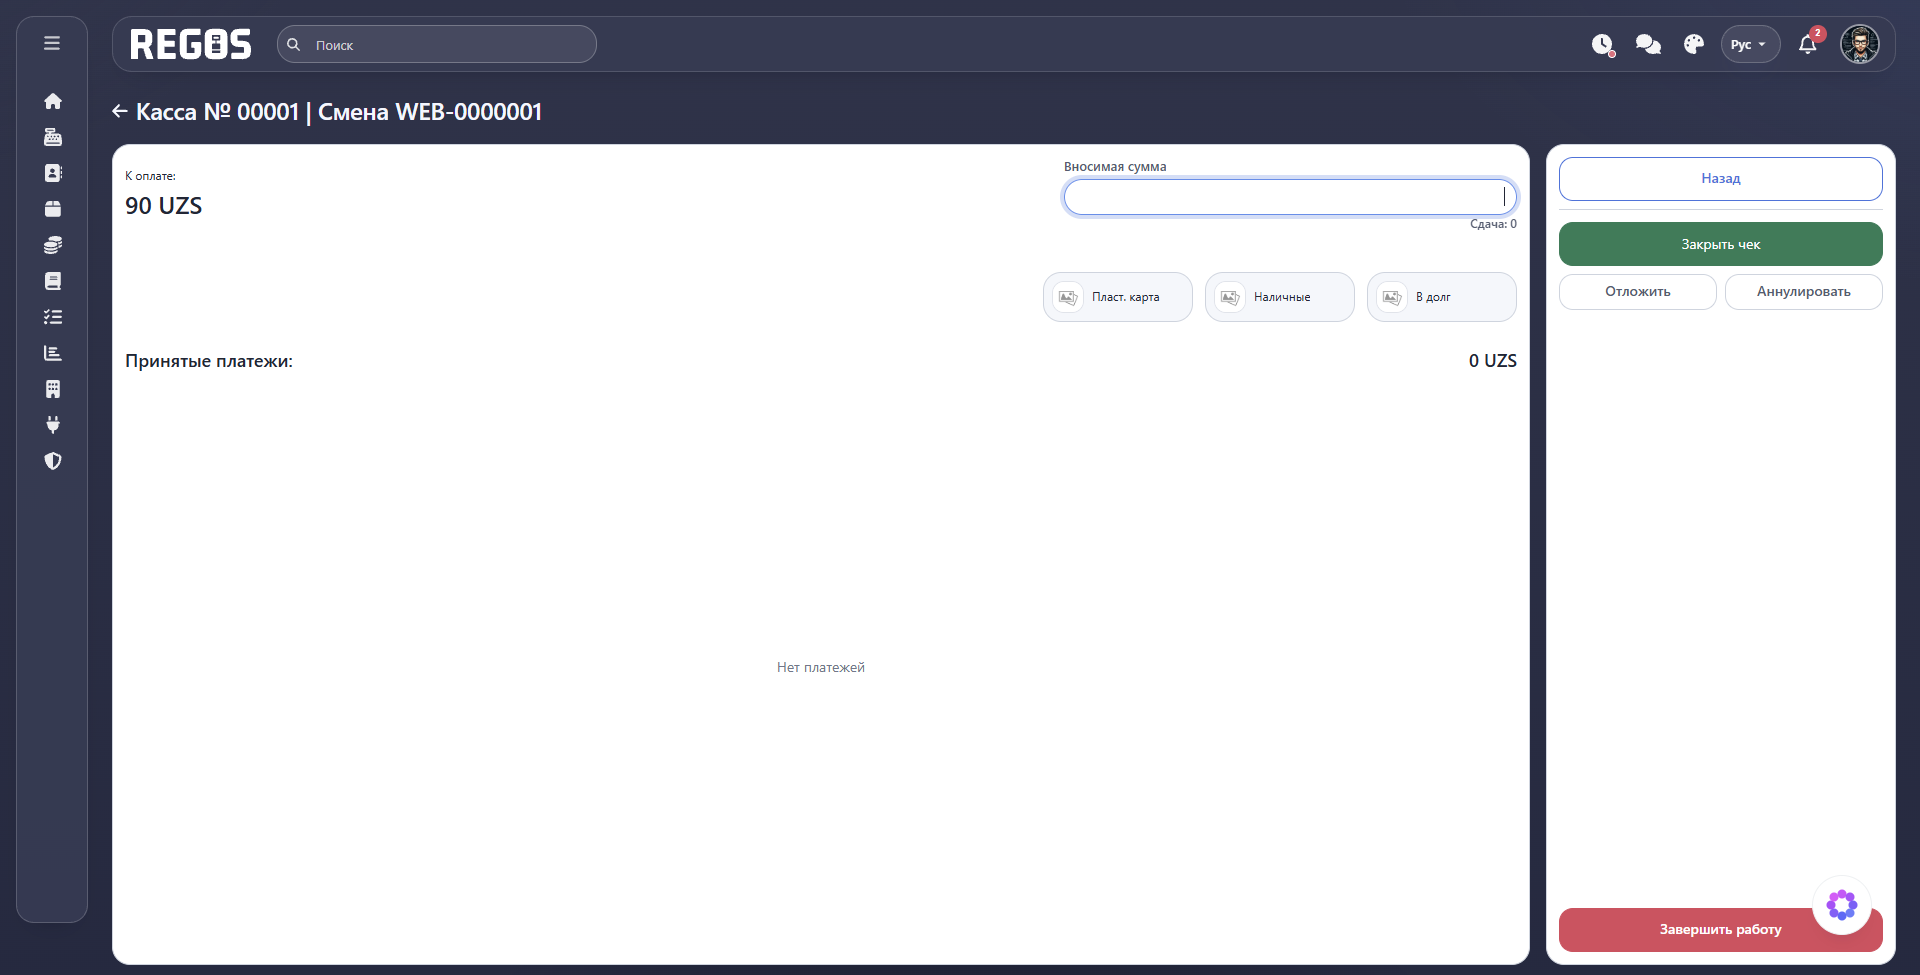The height and width of the screenshot is (975, 1920).
Task: Click the Аннулировать button
Action: [x=1804, y=292]
